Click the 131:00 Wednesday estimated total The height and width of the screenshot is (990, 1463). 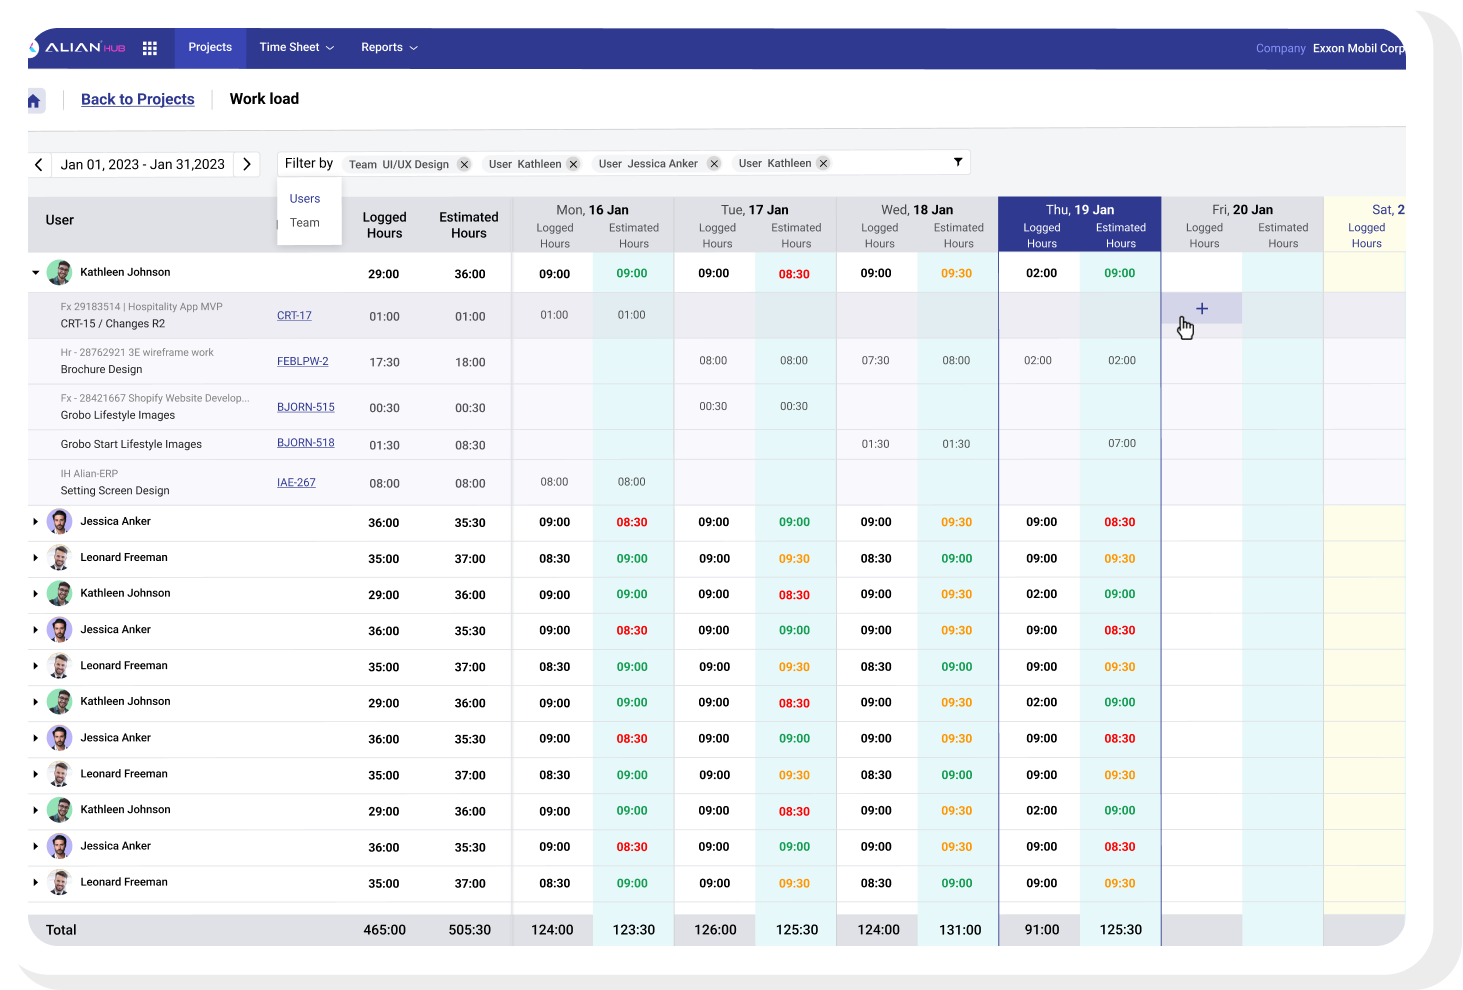[960, 930]
